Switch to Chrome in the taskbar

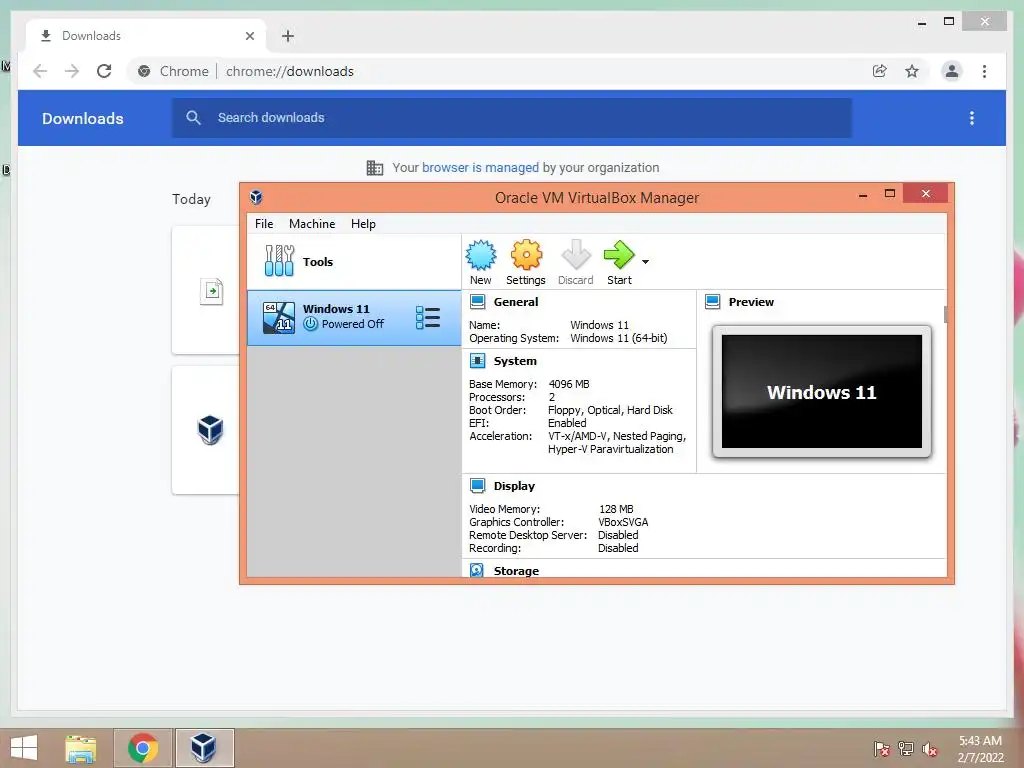pyautogui.click(x=143, y=748)
